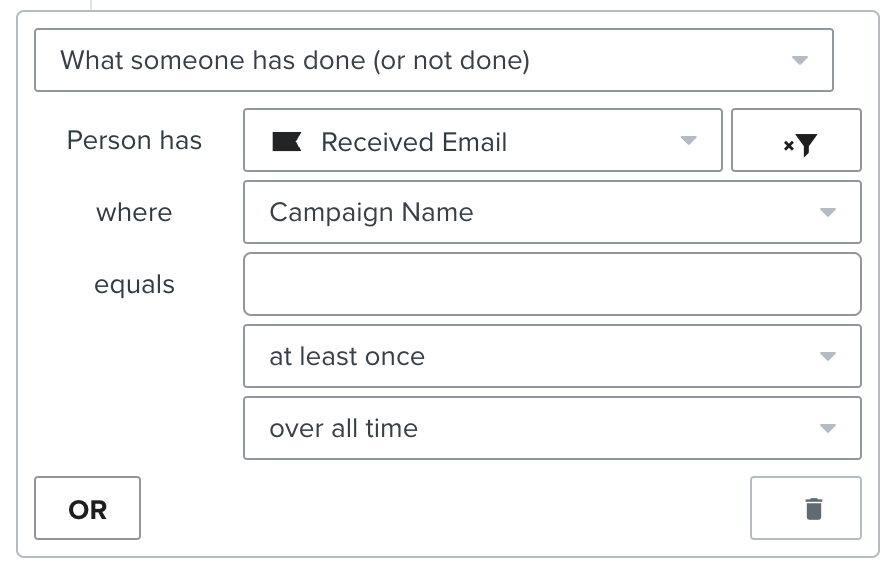Click the arrow next to 'at least once'
Image resolution: width=888 pixels, height=570 pixels.
[827, 356]
